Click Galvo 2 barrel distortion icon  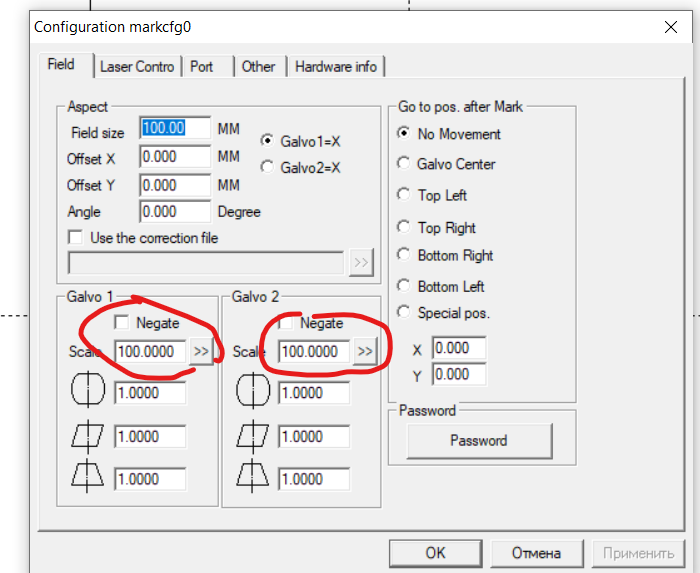pos(252,393)
